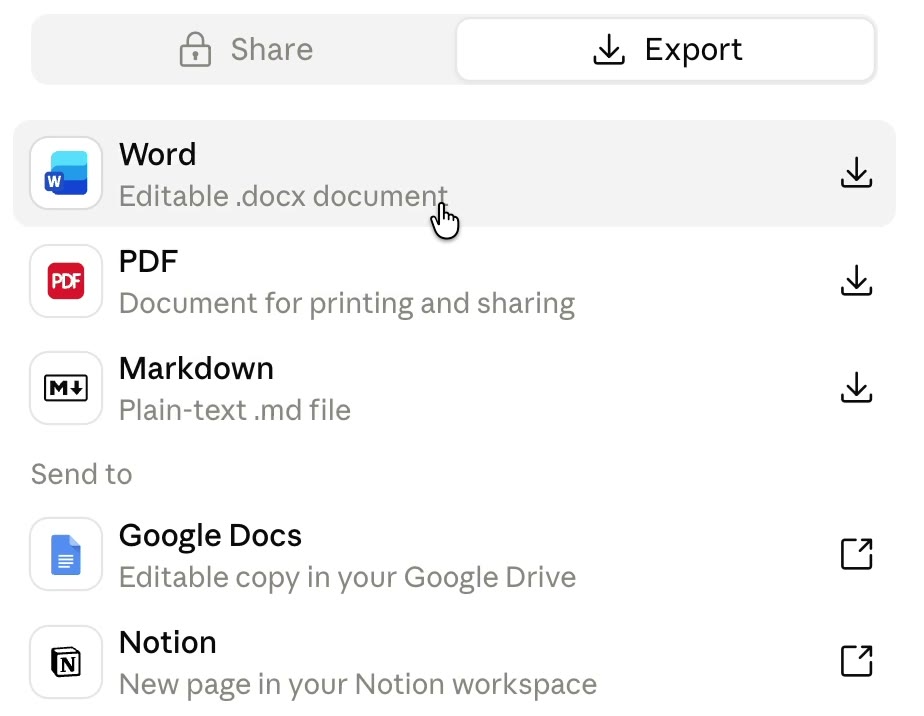The height and width of the screenshot is (716, 924).
Task: Download the Word .docx file
Action: coord(856,173)
